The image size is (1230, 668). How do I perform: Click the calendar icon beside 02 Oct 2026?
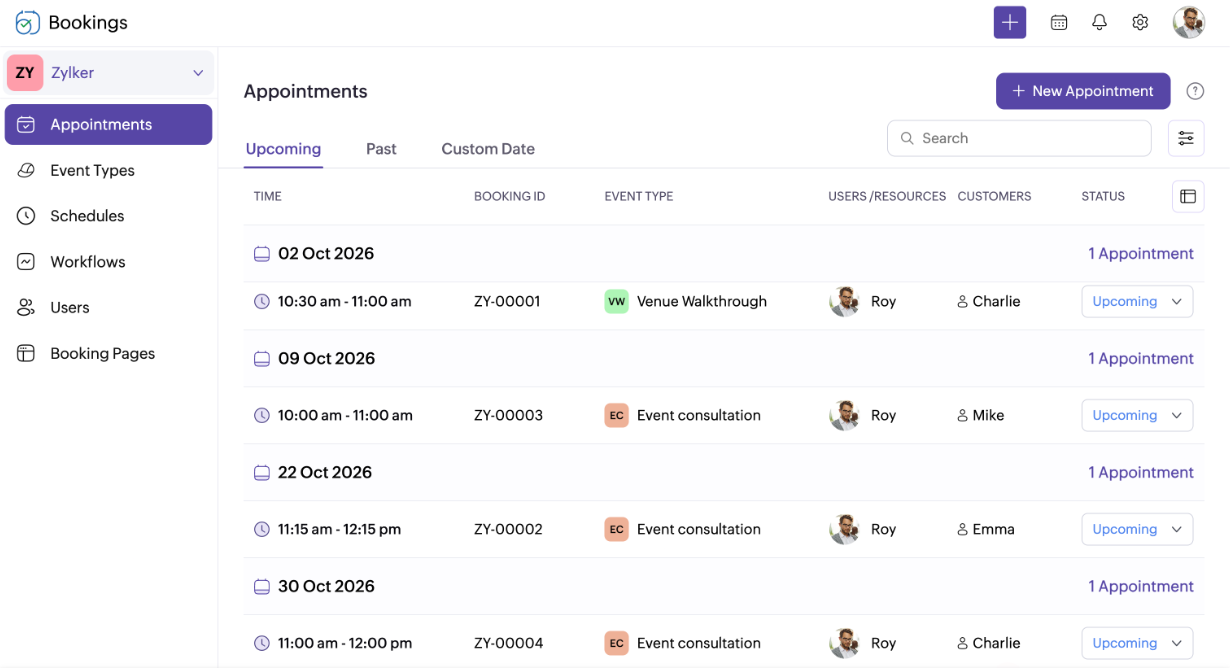(x=262, y=254)
